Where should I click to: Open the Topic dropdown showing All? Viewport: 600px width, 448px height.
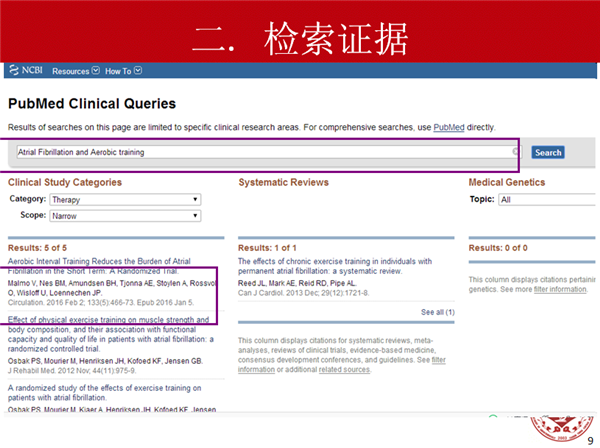tap(548, 199)
